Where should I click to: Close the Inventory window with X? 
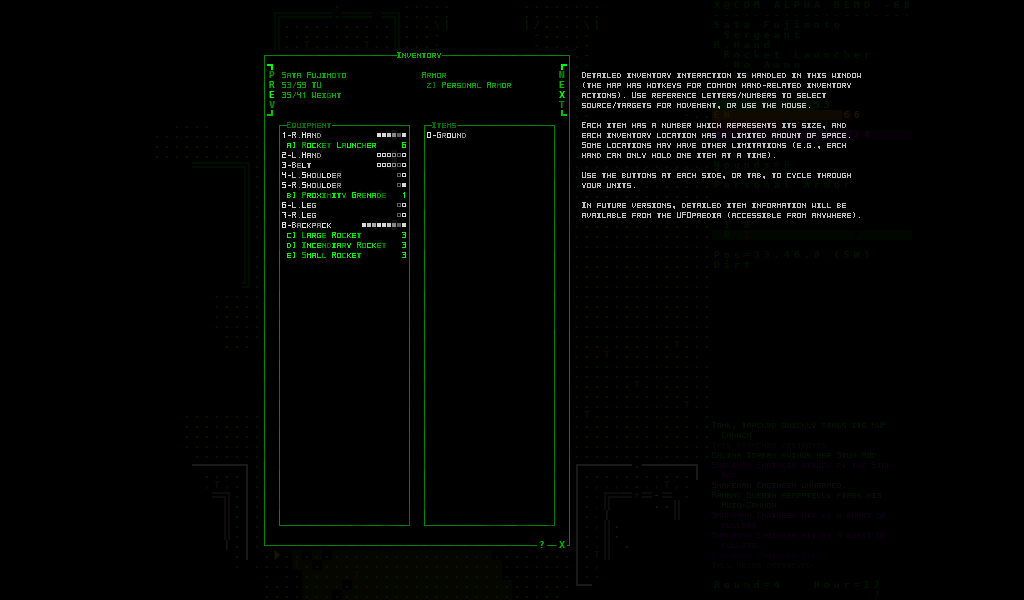coord(562,545)
